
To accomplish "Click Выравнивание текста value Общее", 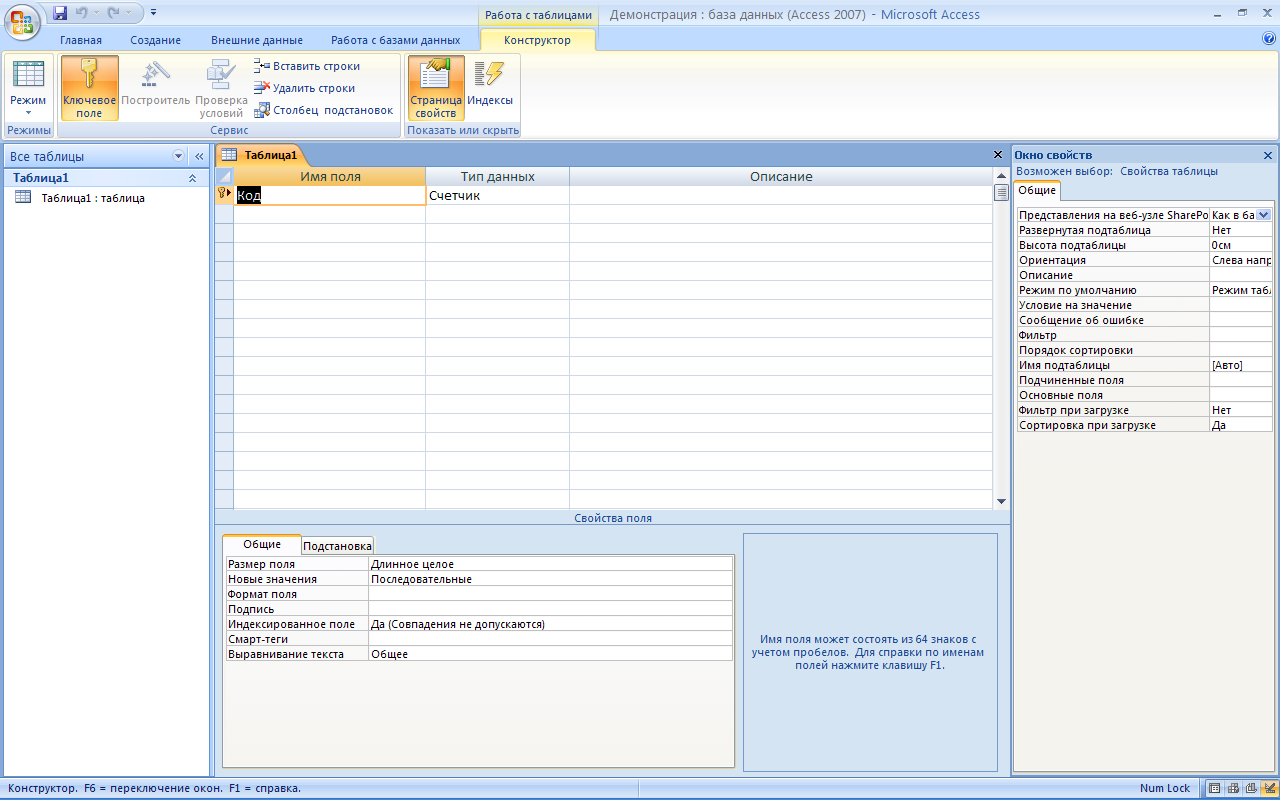I will click(550, 654).
